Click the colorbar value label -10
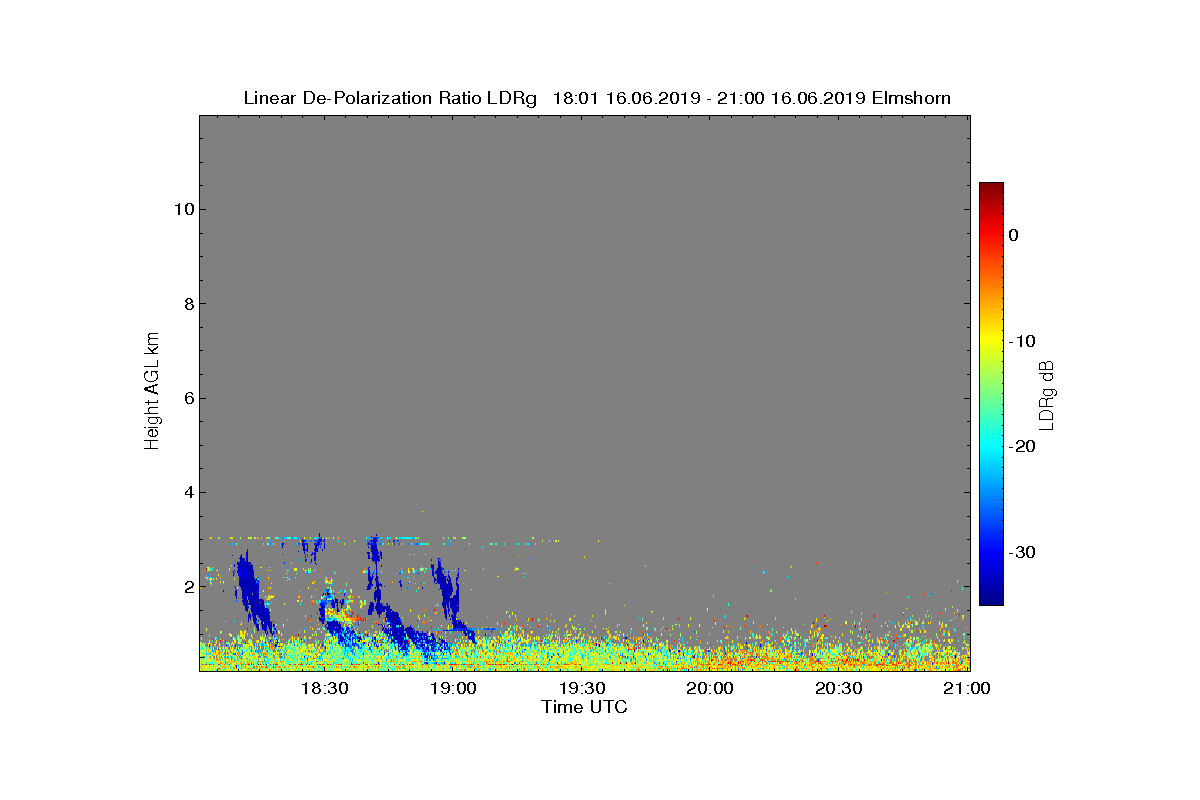The image size is (1200, 800). pos(1022,341)
